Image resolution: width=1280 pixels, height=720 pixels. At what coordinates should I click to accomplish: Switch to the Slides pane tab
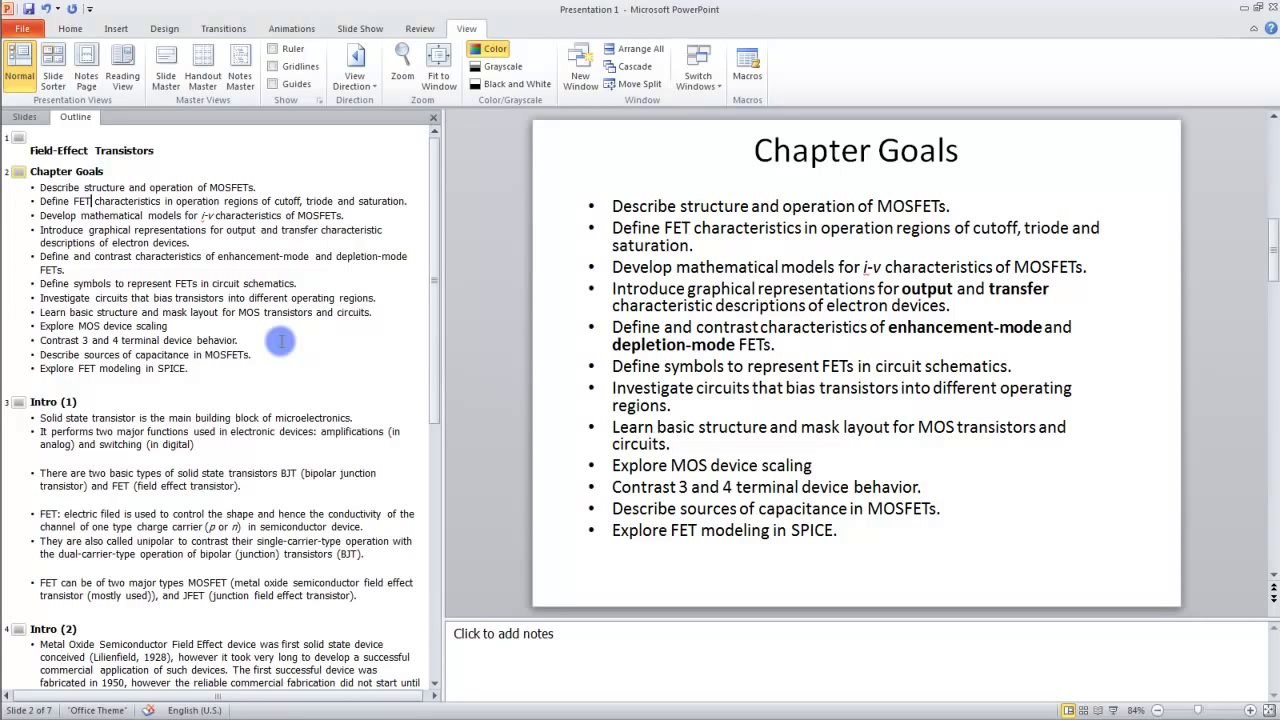coord(24,117)
